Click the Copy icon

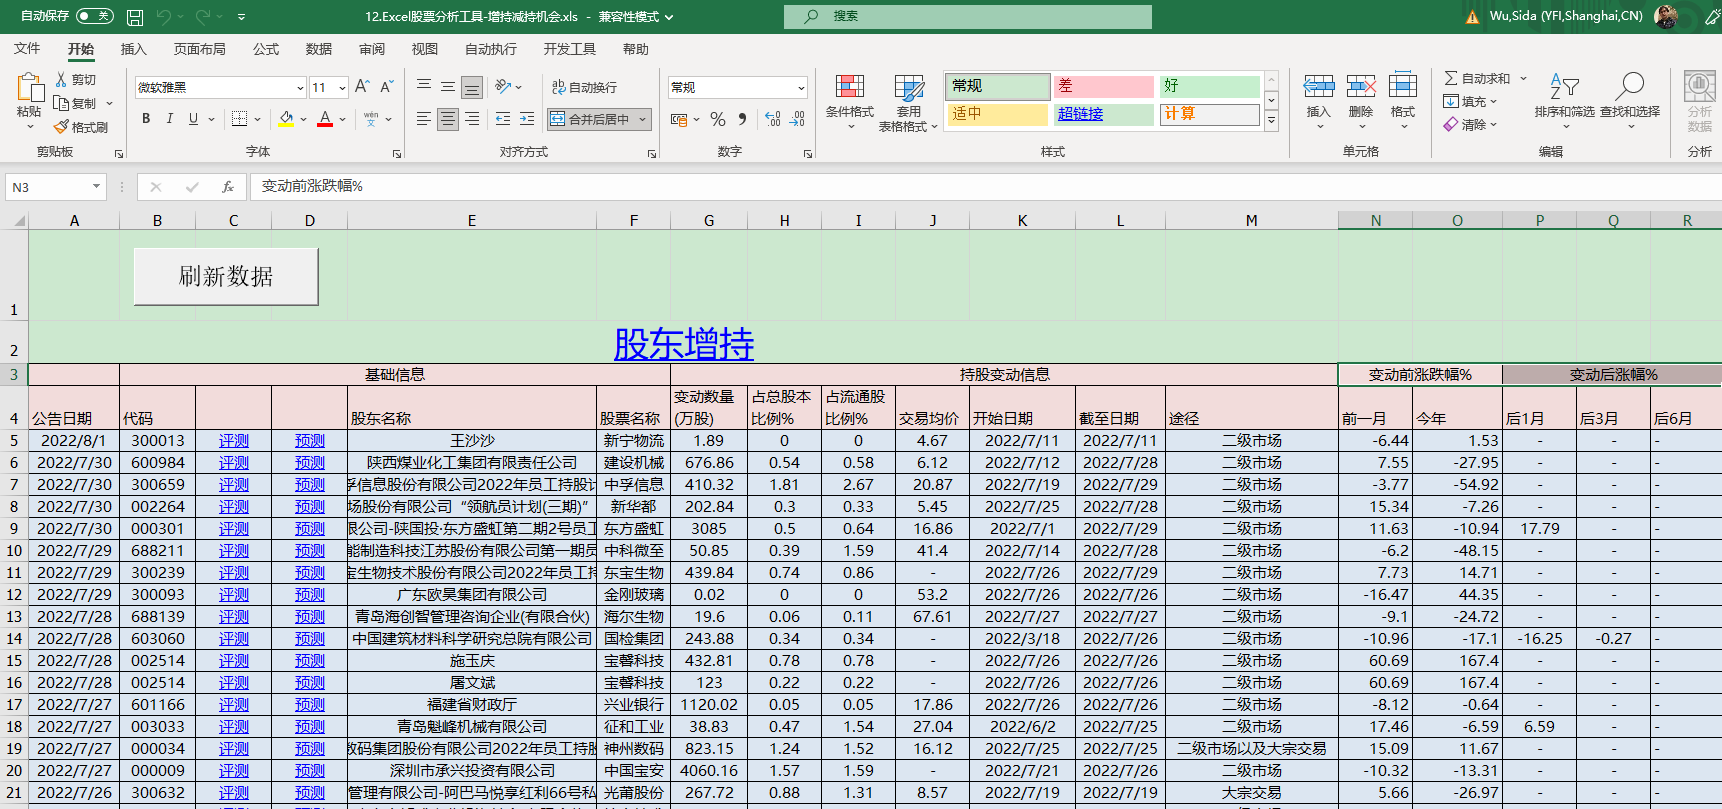pos(61,104)
